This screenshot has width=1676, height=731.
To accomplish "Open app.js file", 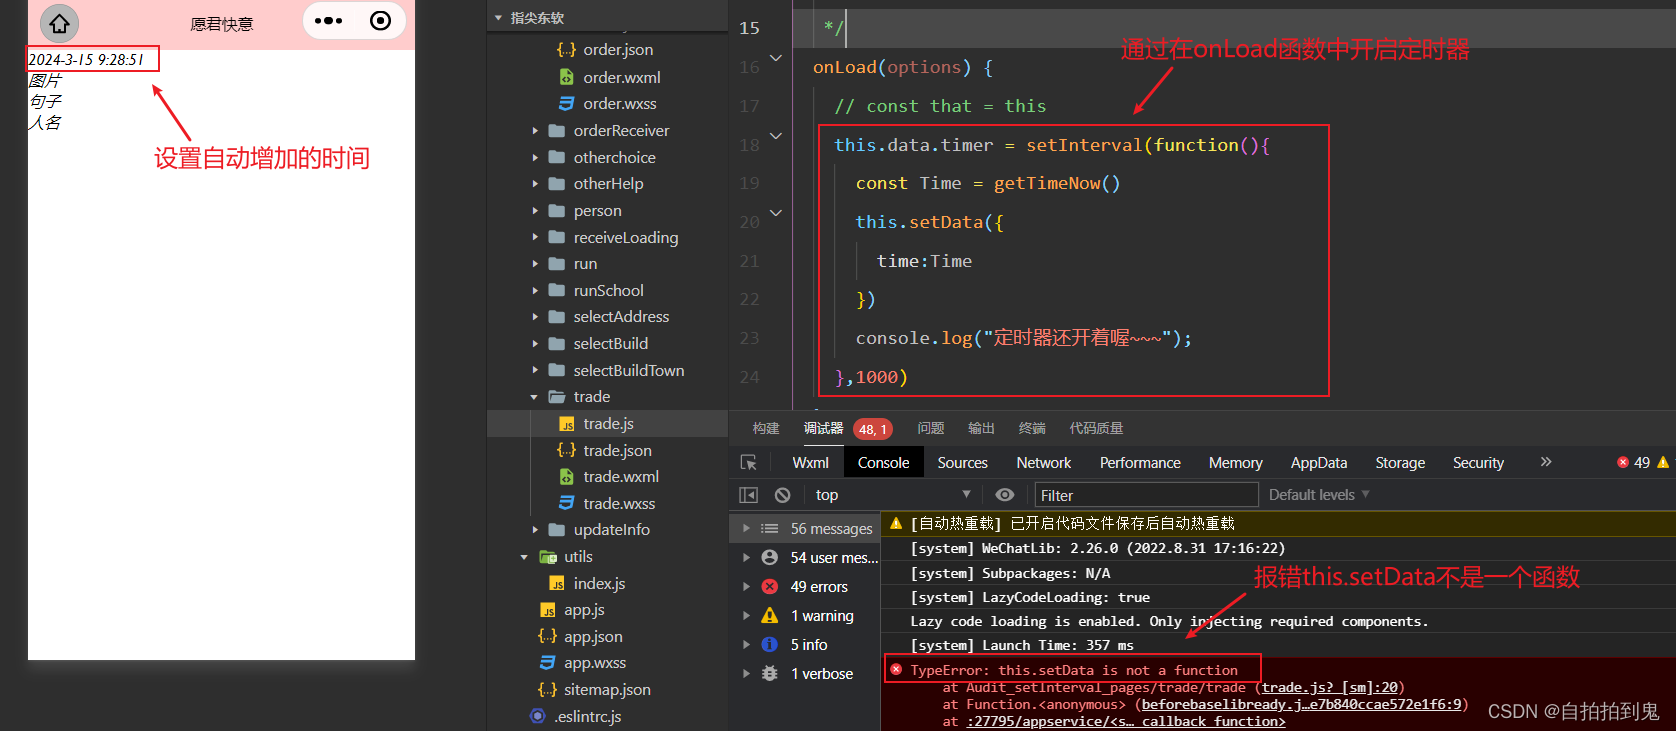I will click(x=584, y=610).
